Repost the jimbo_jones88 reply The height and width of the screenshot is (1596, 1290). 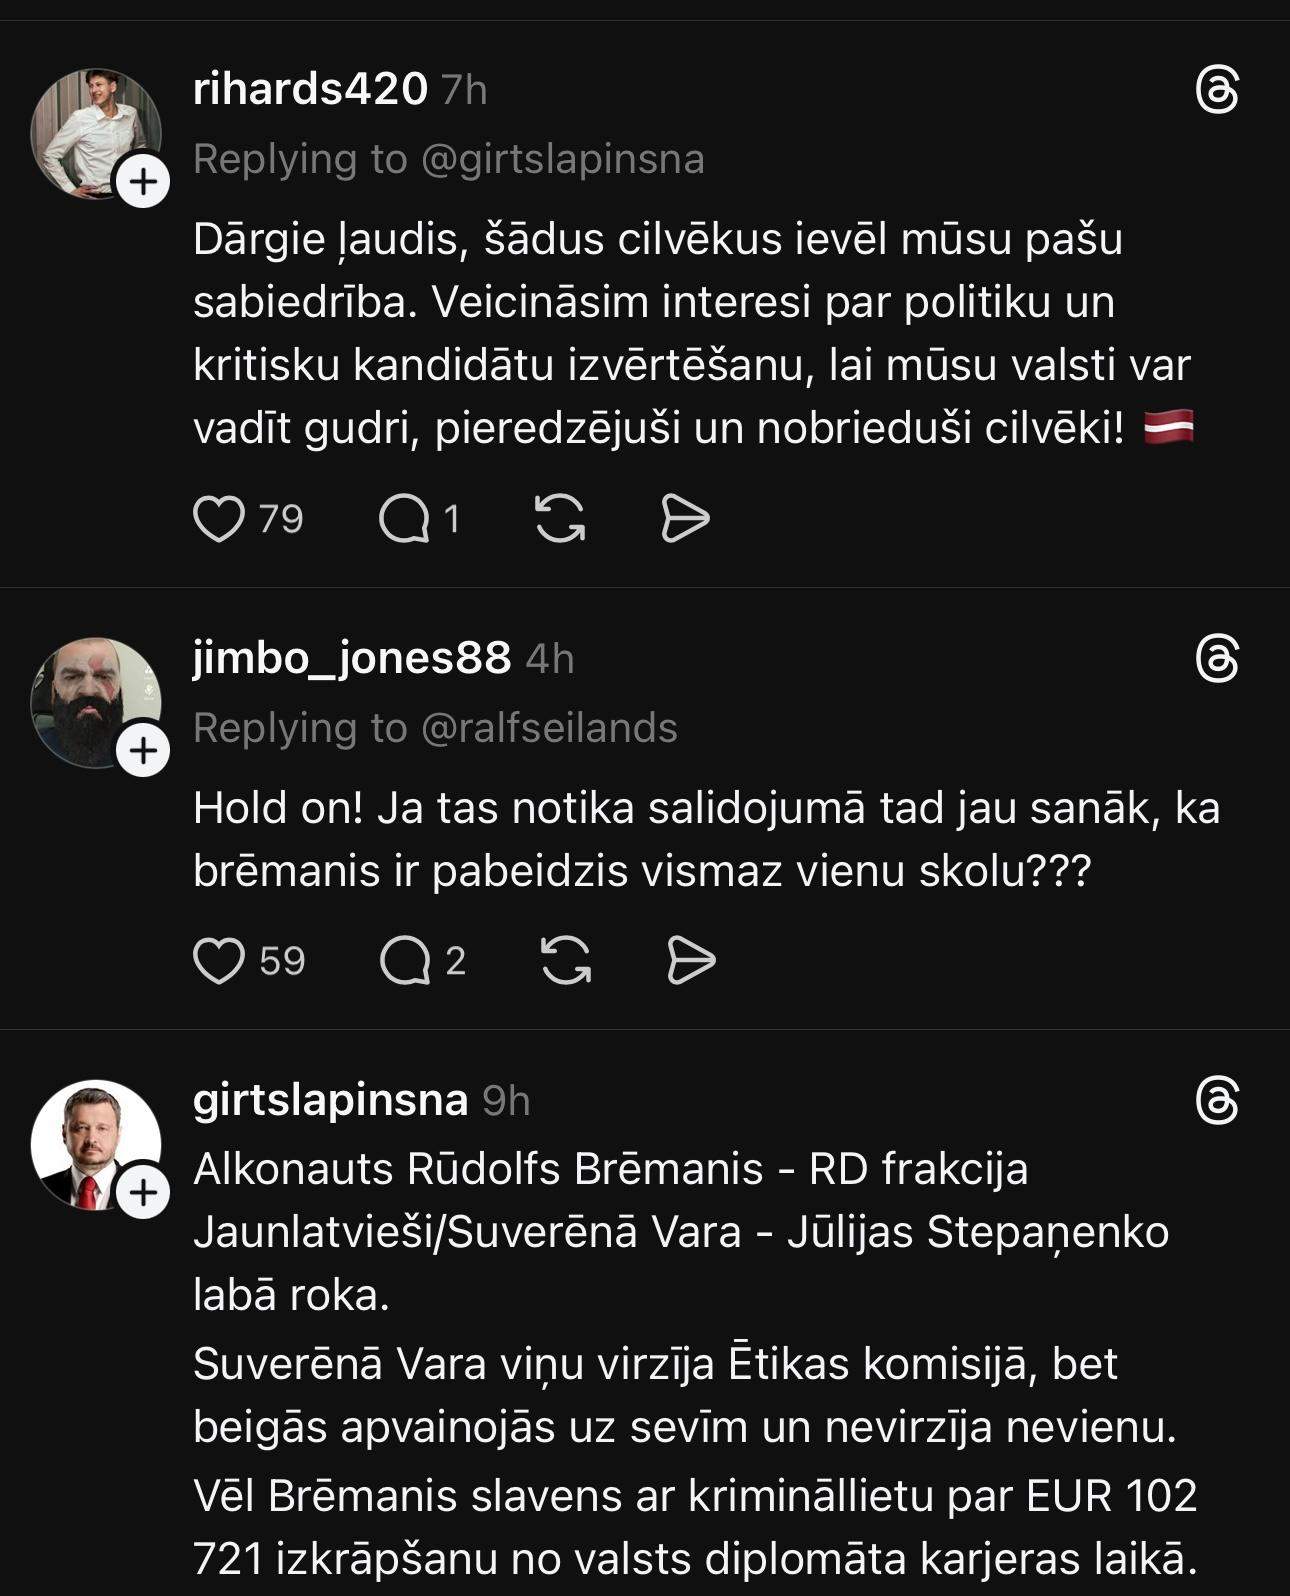(x=566, y=961)
